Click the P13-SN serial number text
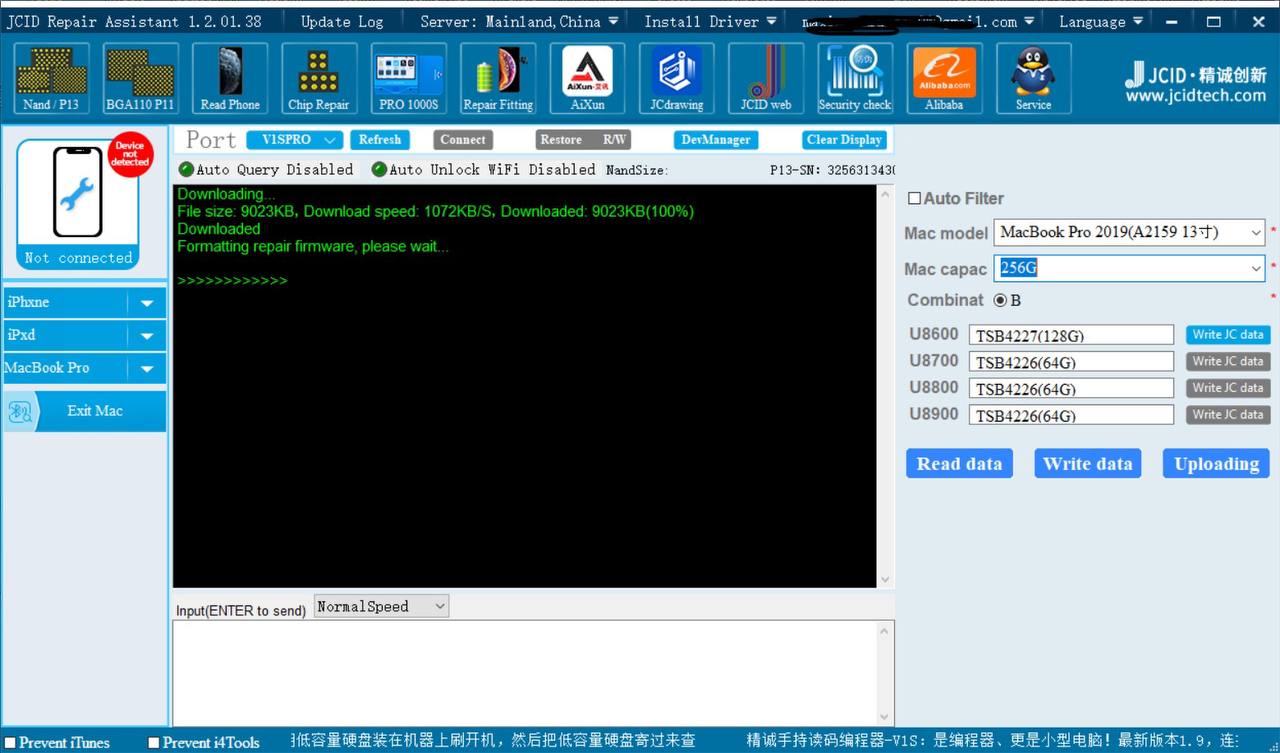Image resolution: width=1280 pixels, height=753 pixels. click(832, 170)
